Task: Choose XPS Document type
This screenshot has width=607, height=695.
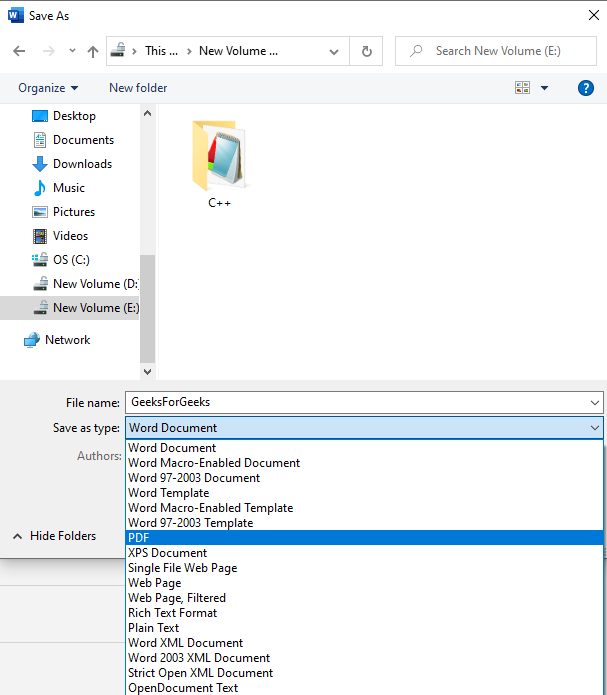Action: [364, 553]
